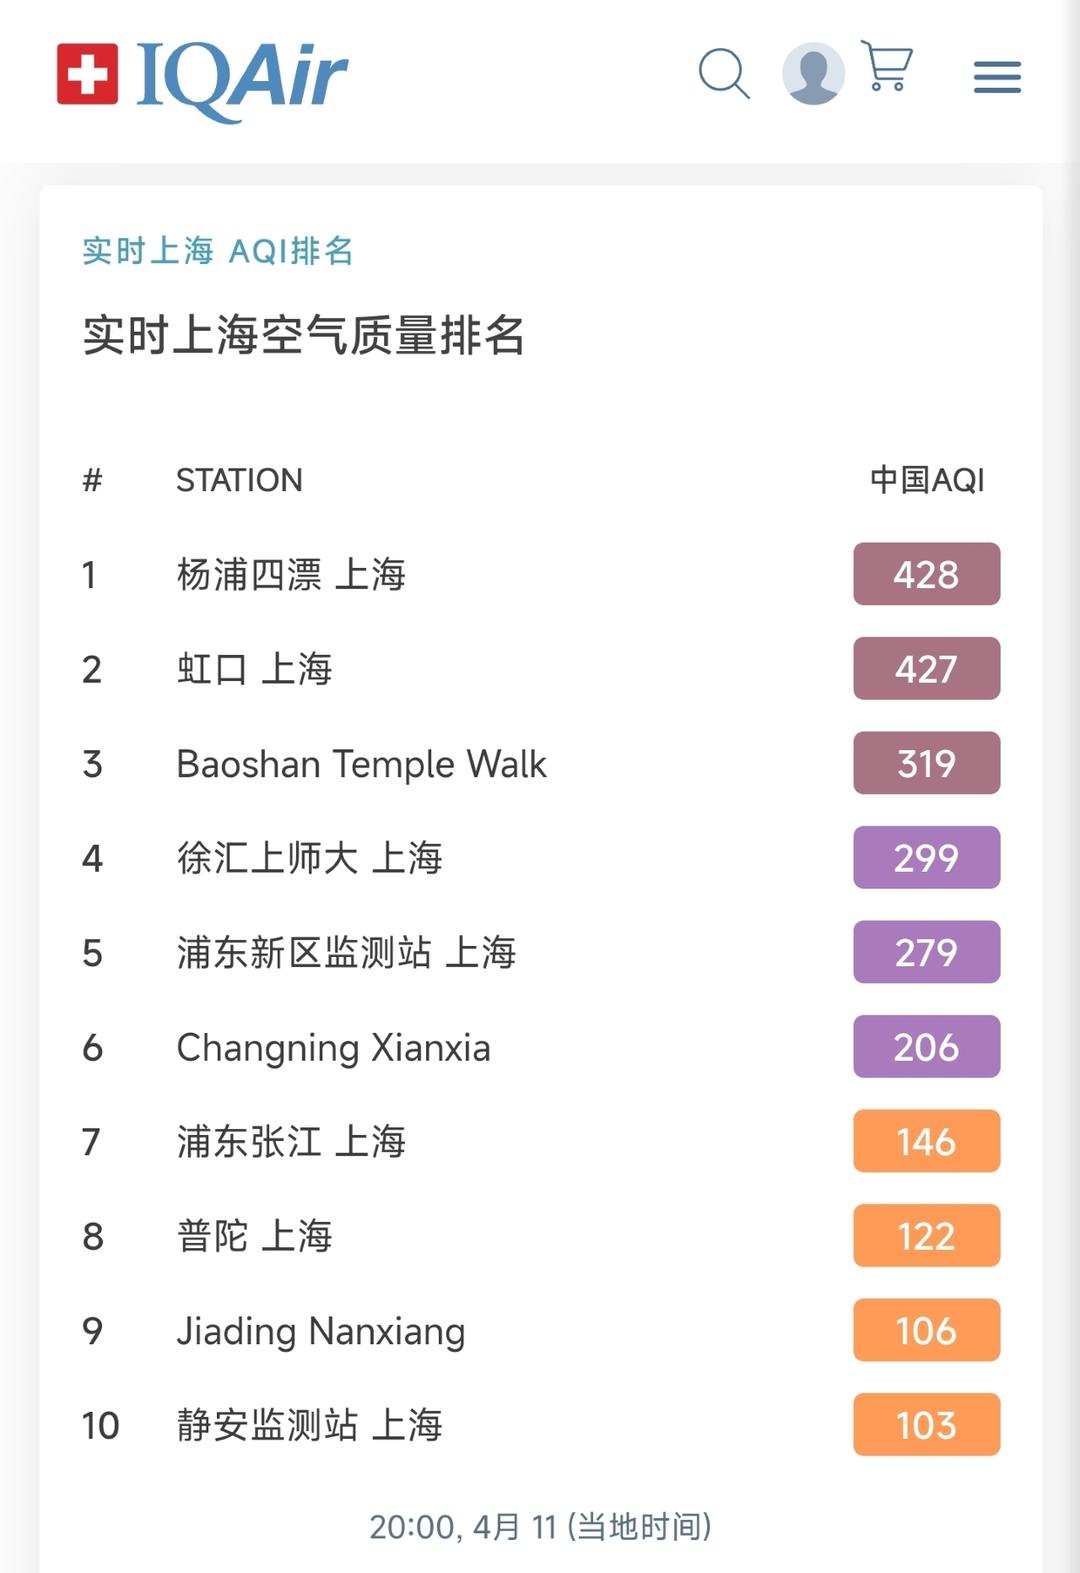Screen dimensions: 1080x1573
Task: Click the IQAir logo
Action: 203,76
